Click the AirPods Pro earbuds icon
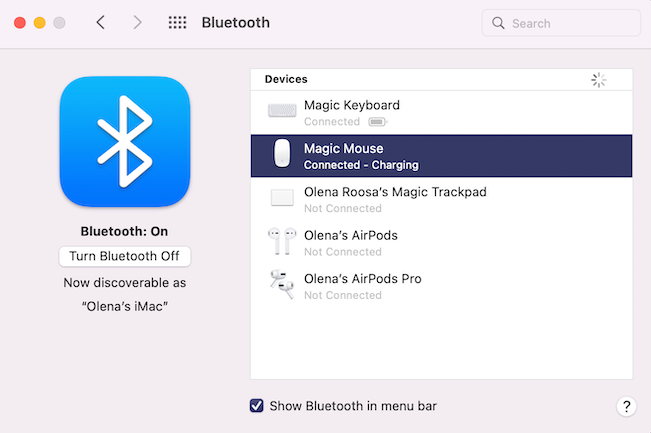The width and height of the screenshot is (651, 433). (282, 285)
